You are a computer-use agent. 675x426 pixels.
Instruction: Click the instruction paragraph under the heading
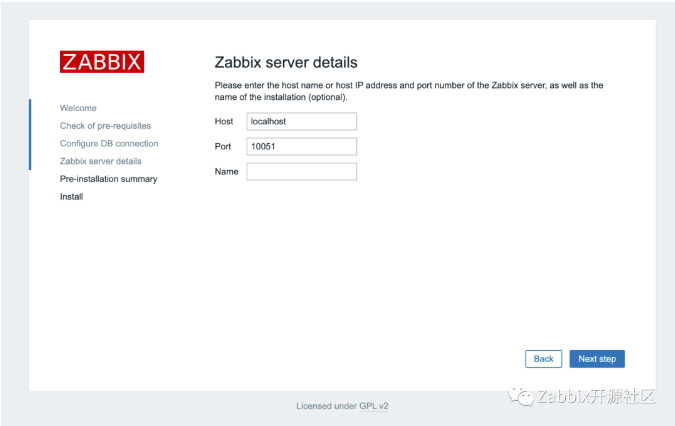pyautogui.click(x=408, y=91)
